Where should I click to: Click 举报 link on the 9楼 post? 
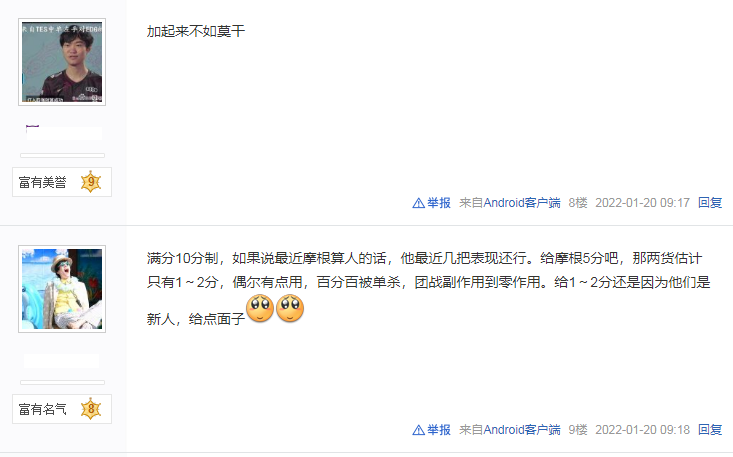click(438, 430)
